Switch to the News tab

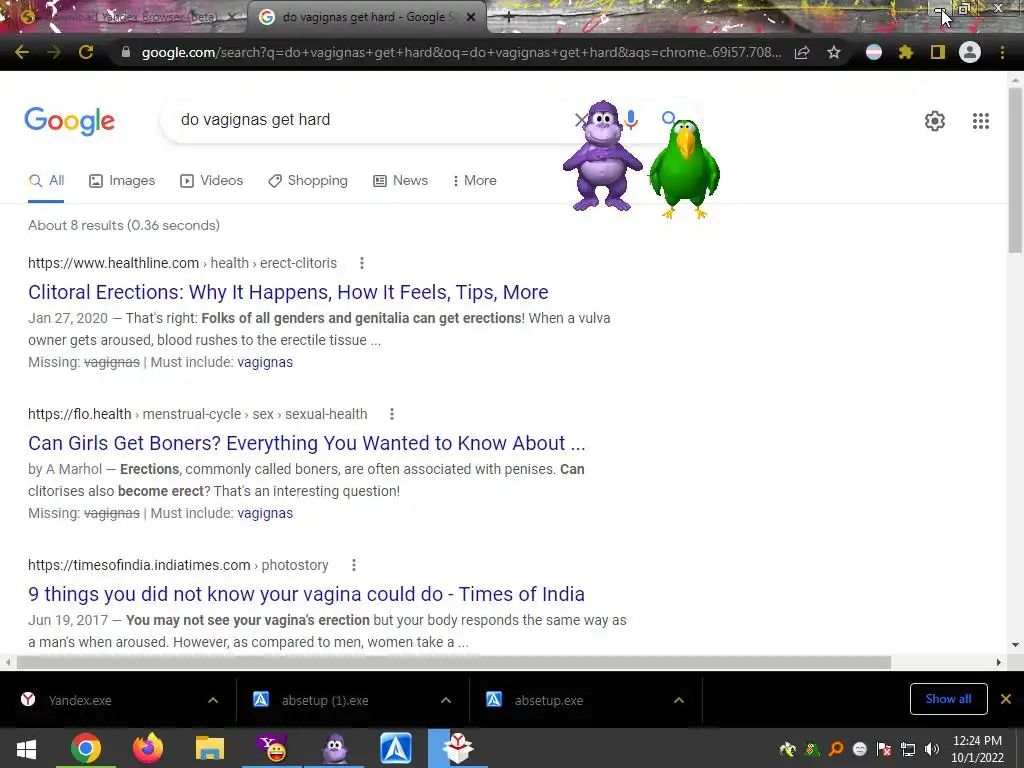point(400,181)
